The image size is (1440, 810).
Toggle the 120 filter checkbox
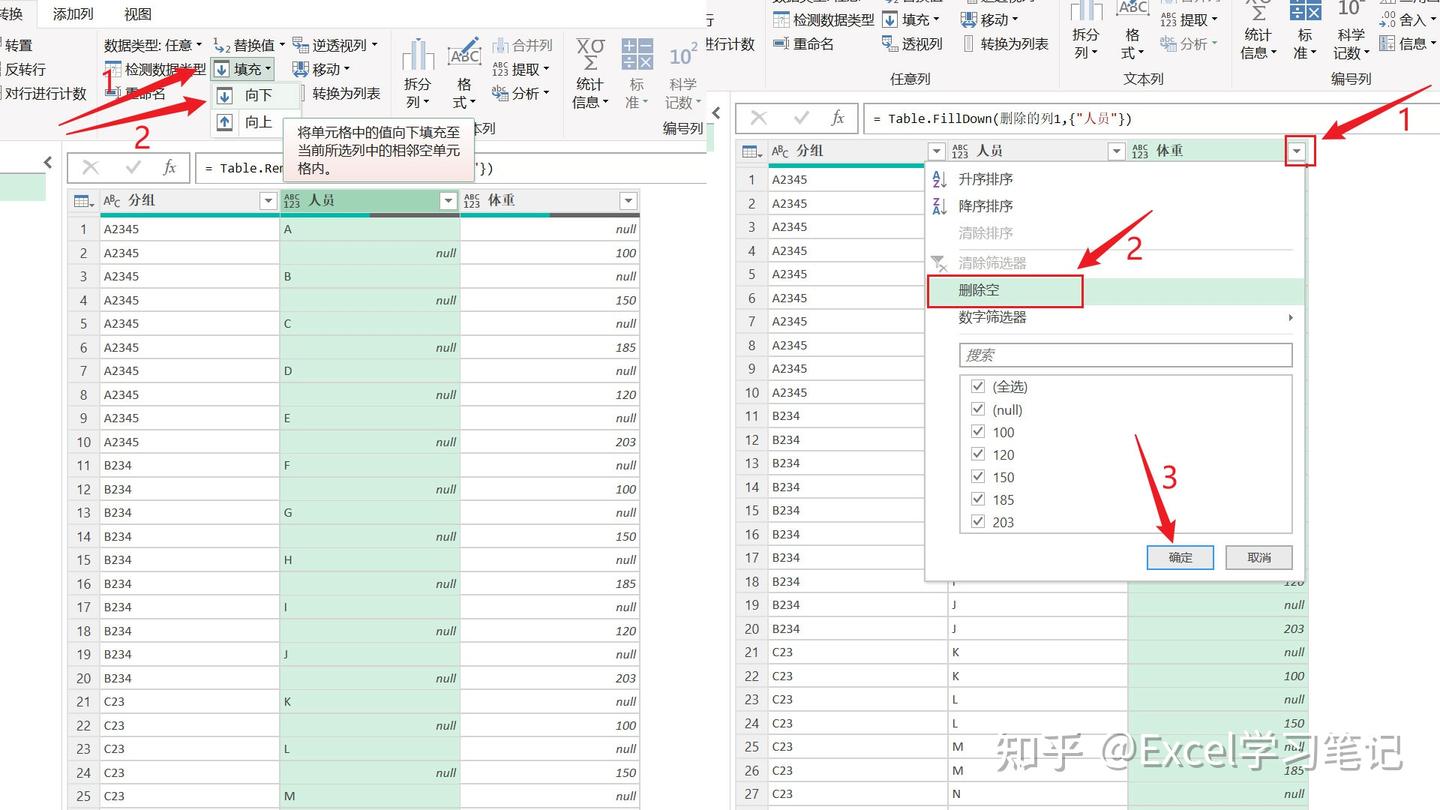click(978, 455)
